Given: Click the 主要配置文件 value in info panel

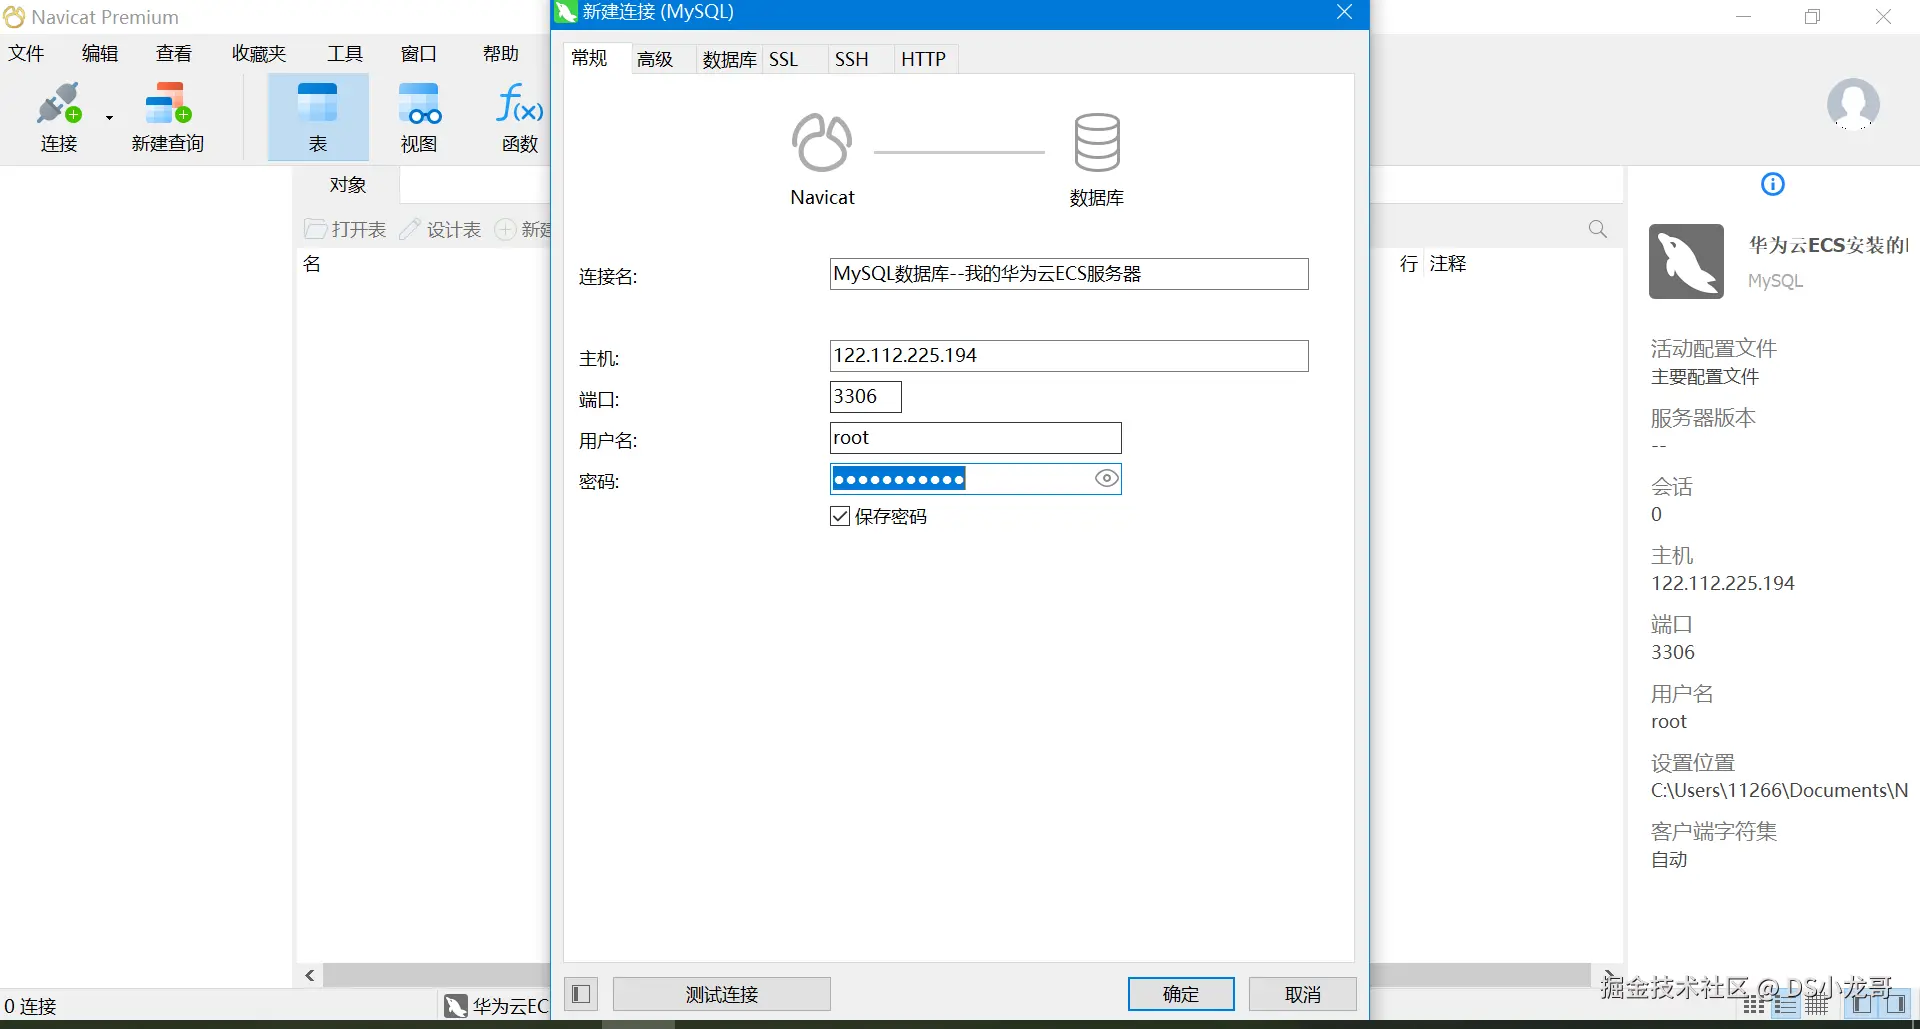Looking at the screenshot, I should (1705, 377).
